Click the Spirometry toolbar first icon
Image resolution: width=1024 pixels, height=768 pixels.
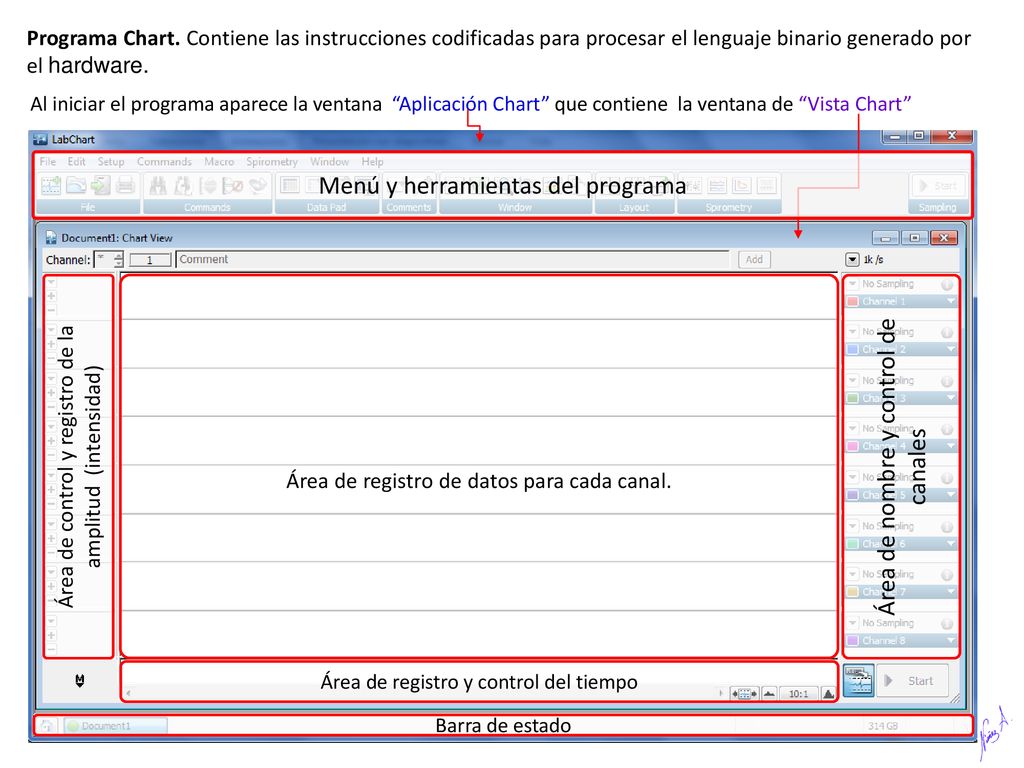(x=692, y=186)
